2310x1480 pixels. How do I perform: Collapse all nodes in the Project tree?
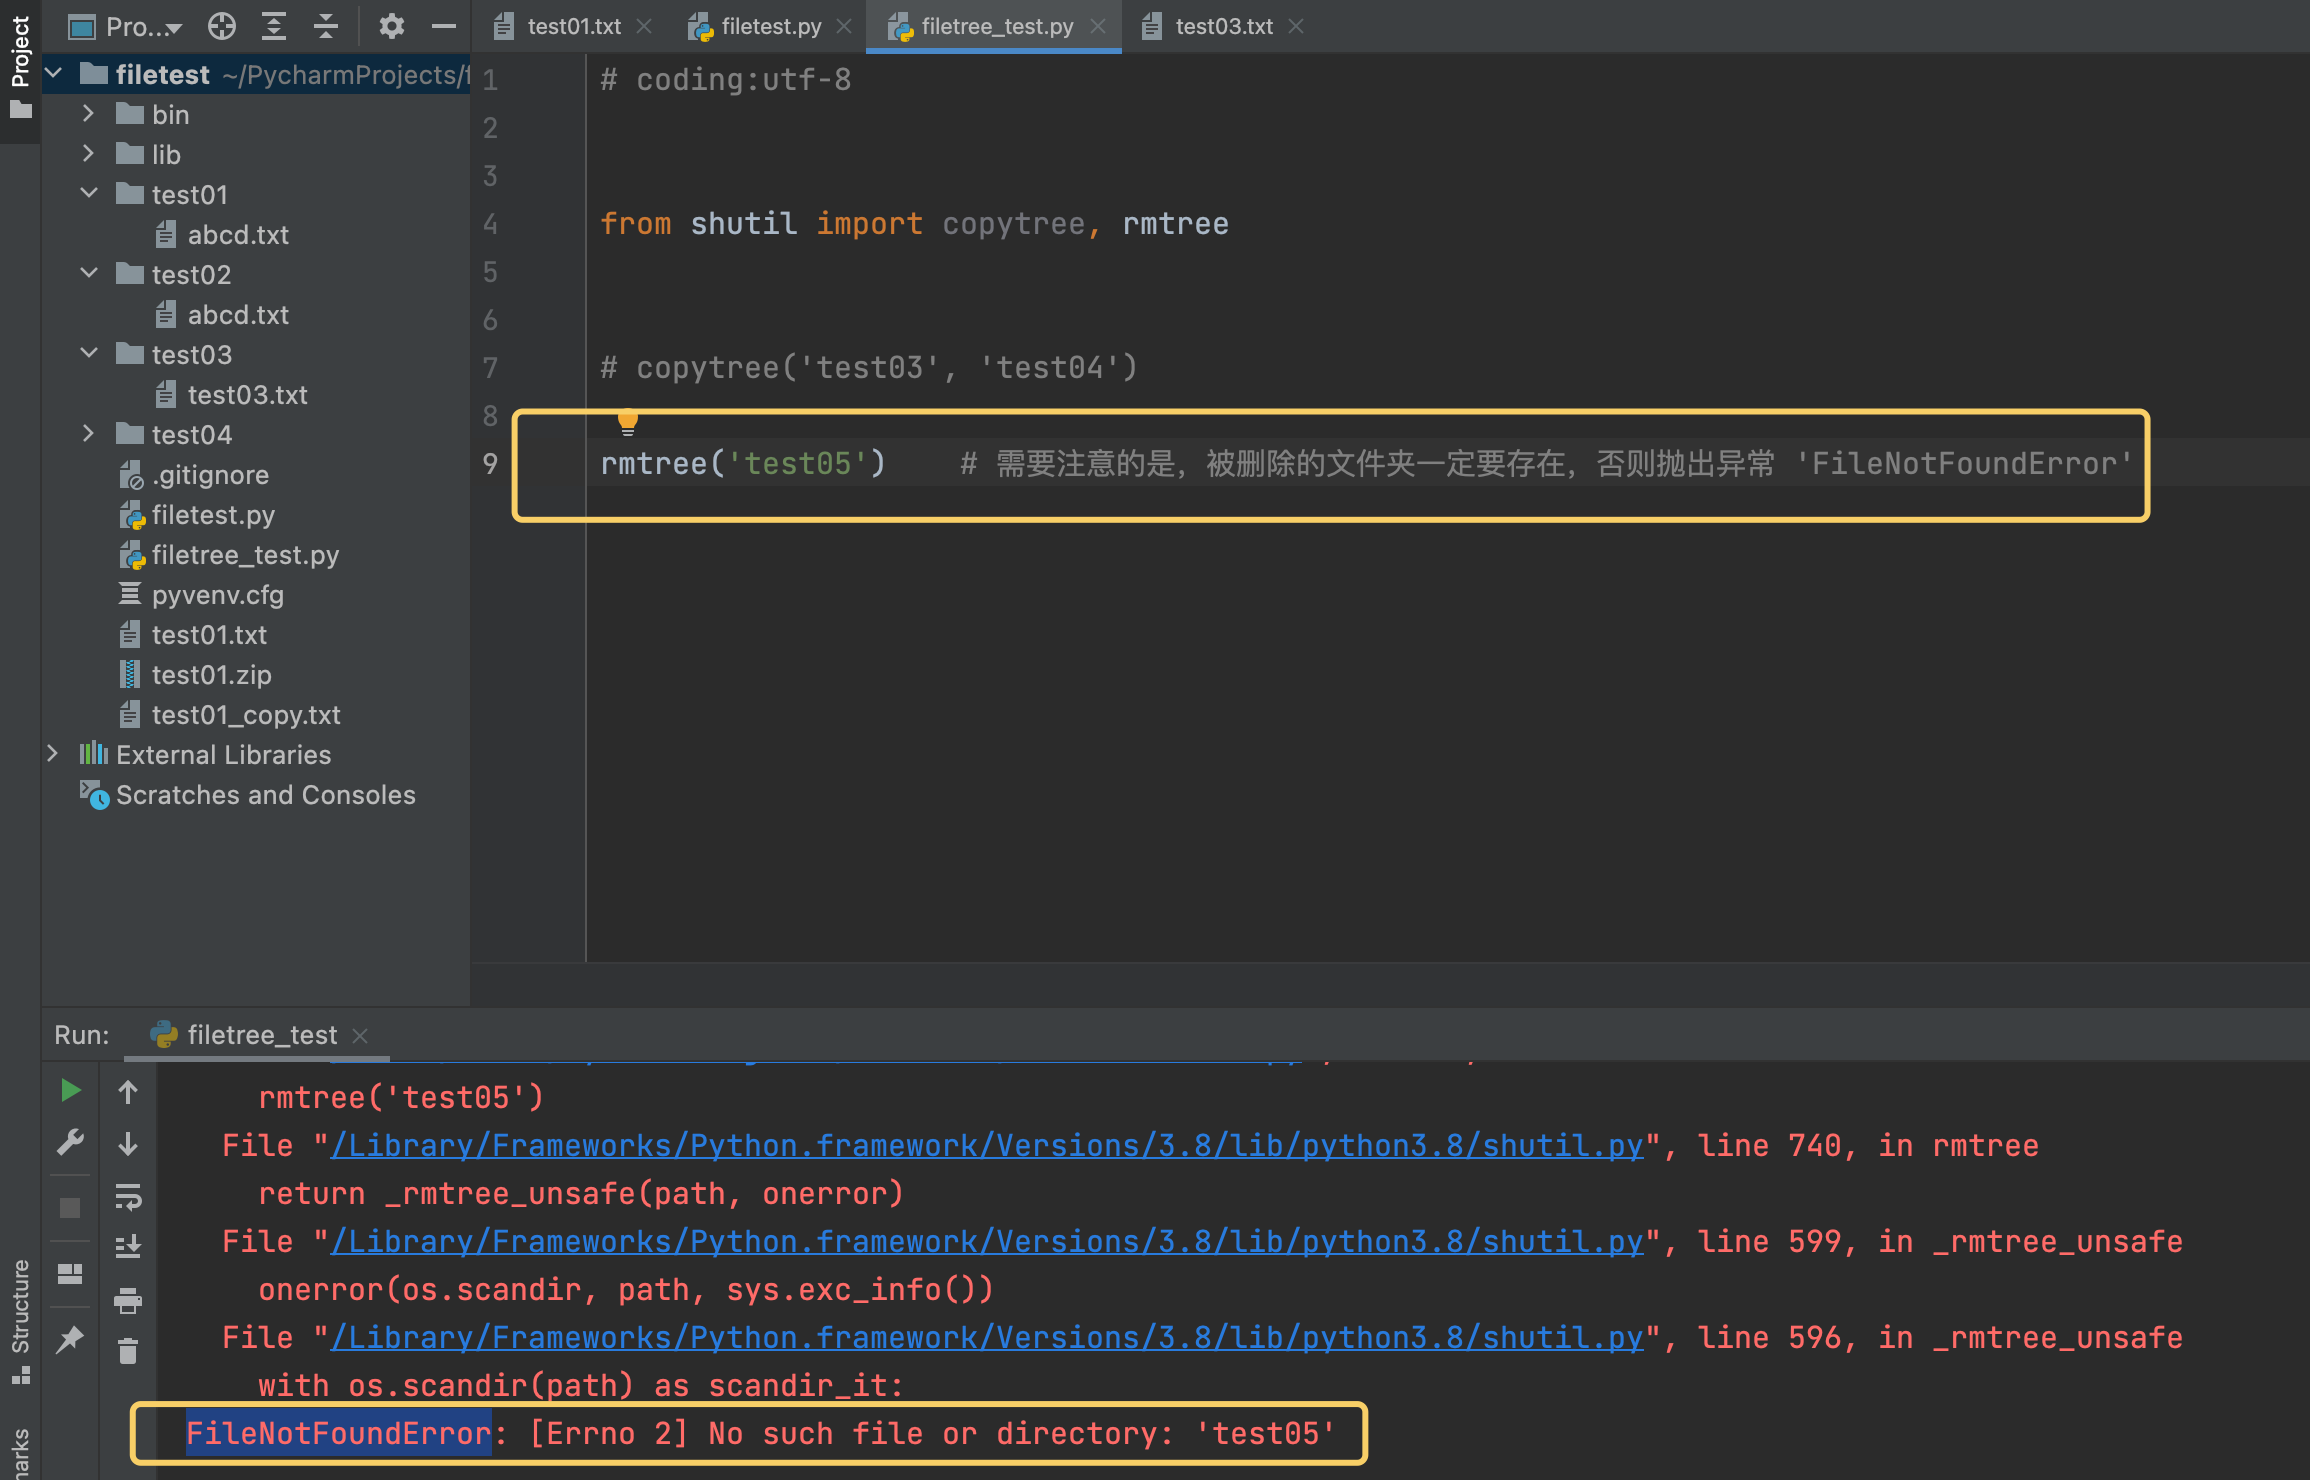pyautogui.click(x=325, y=27)
